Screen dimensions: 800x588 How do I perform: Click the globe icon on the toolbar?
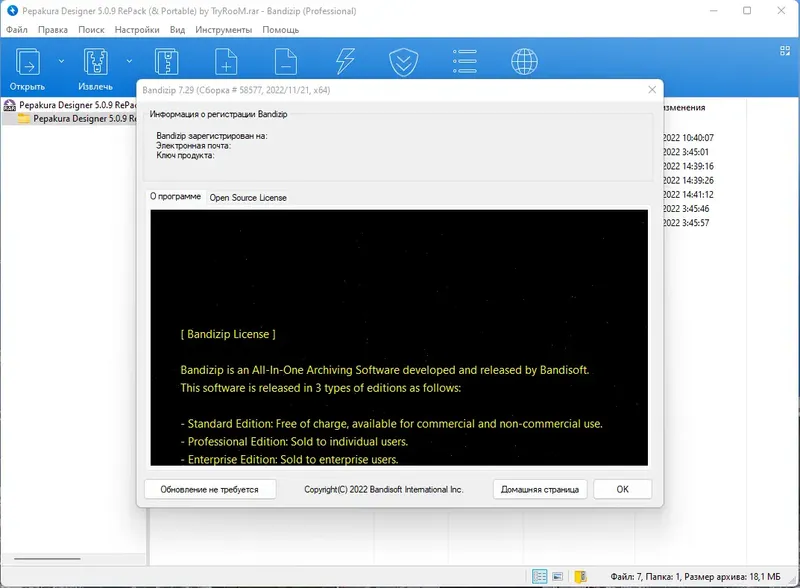pyautogui.click(x=523, y=62)
